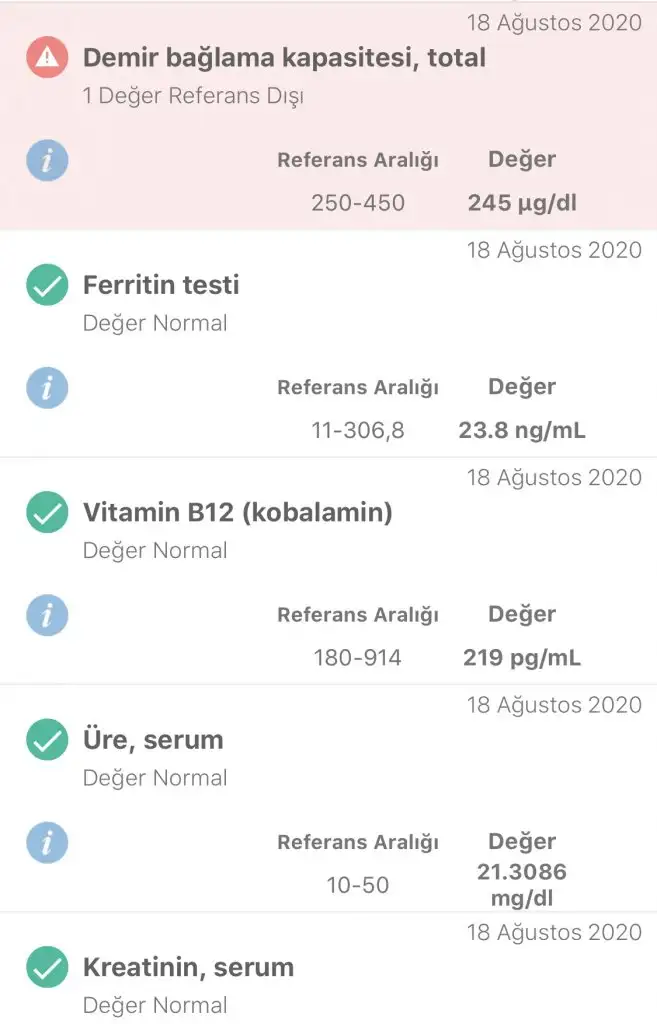The width and height of the screenshot is (657, 1024).
Task: Tap the 219 pg/mL B12 value
Action: point(522,658)
